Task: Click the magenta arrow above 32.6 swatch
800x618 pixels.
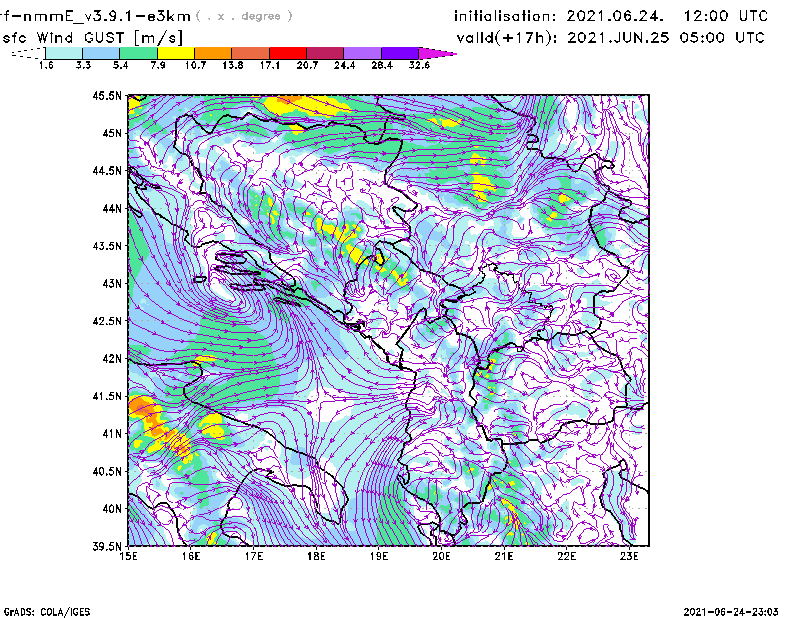Action: [437, 53]
